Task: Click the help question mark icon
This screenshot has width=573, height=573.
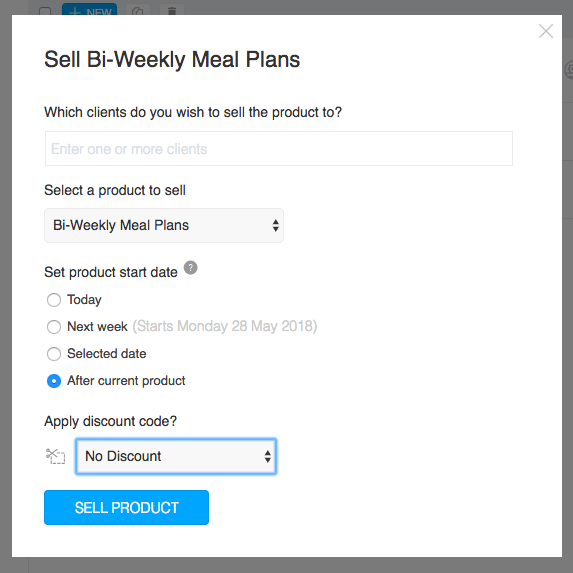Action: point(190,267)
